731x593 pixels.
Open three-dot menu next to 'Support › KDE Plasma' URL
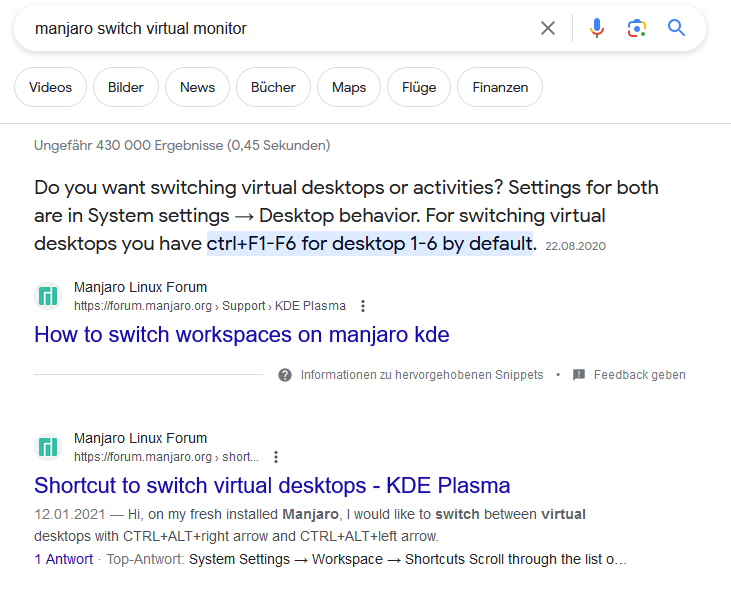click(363, 306)
